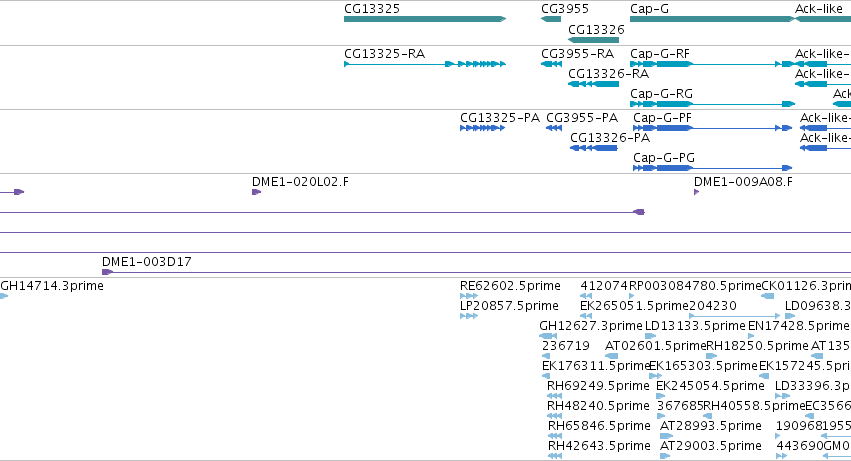Screen dimensions: 851x461
Task: Click the Cap-G gene bar
Action: coord(712,19)
